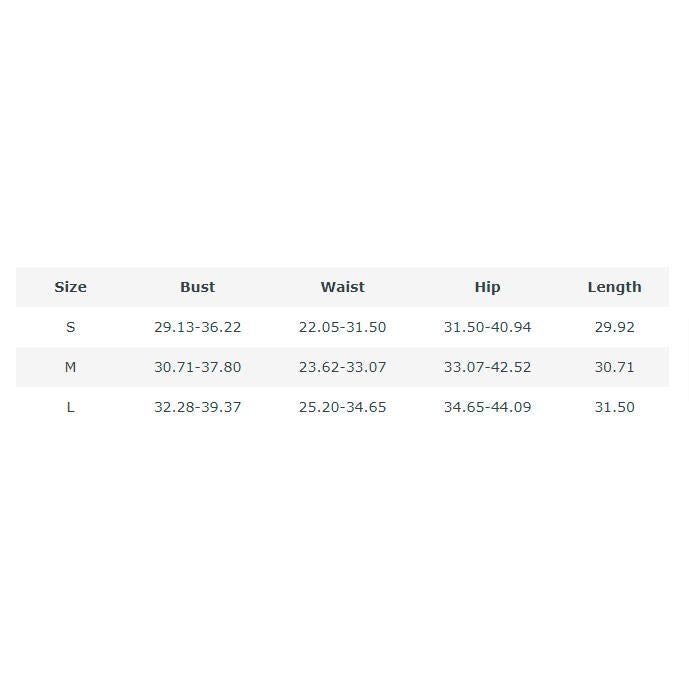This screenshot has height=689, width=689.
Task: Select length value 31.50
Action: (x=614, y=407)
